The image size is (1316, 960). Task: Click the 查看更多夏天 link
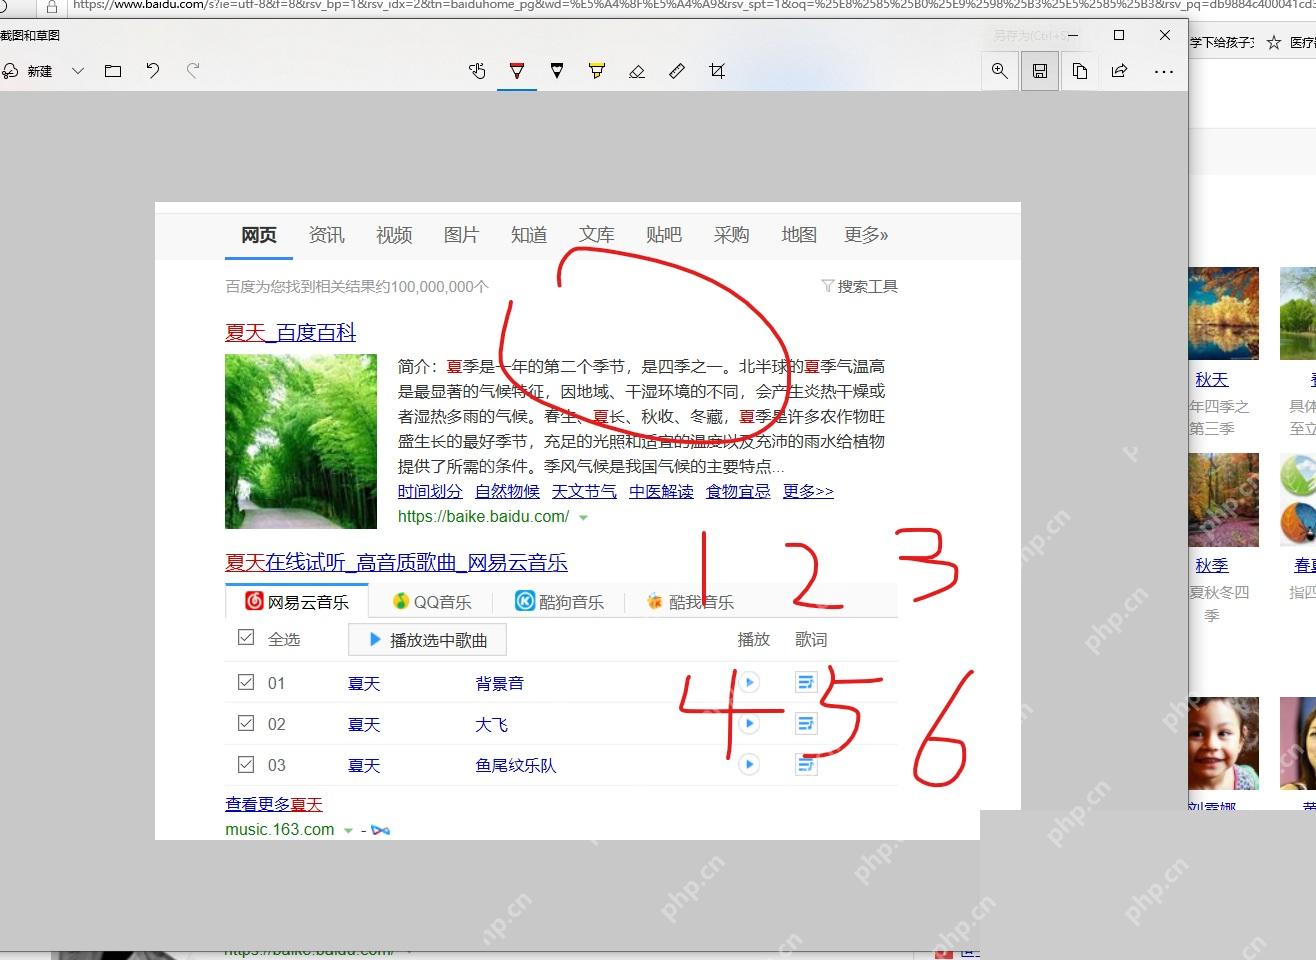[274, 805]
